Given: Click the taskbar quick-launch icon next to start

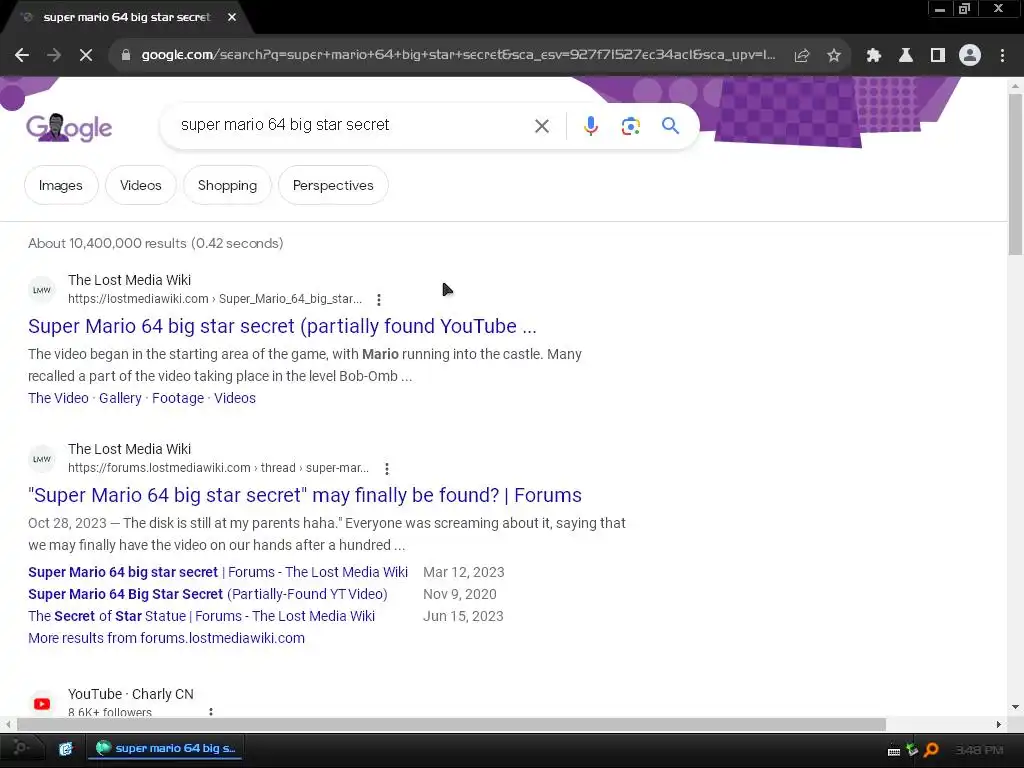Looking at the screenshot, I should pyautogui.click(x=65, y=749).
